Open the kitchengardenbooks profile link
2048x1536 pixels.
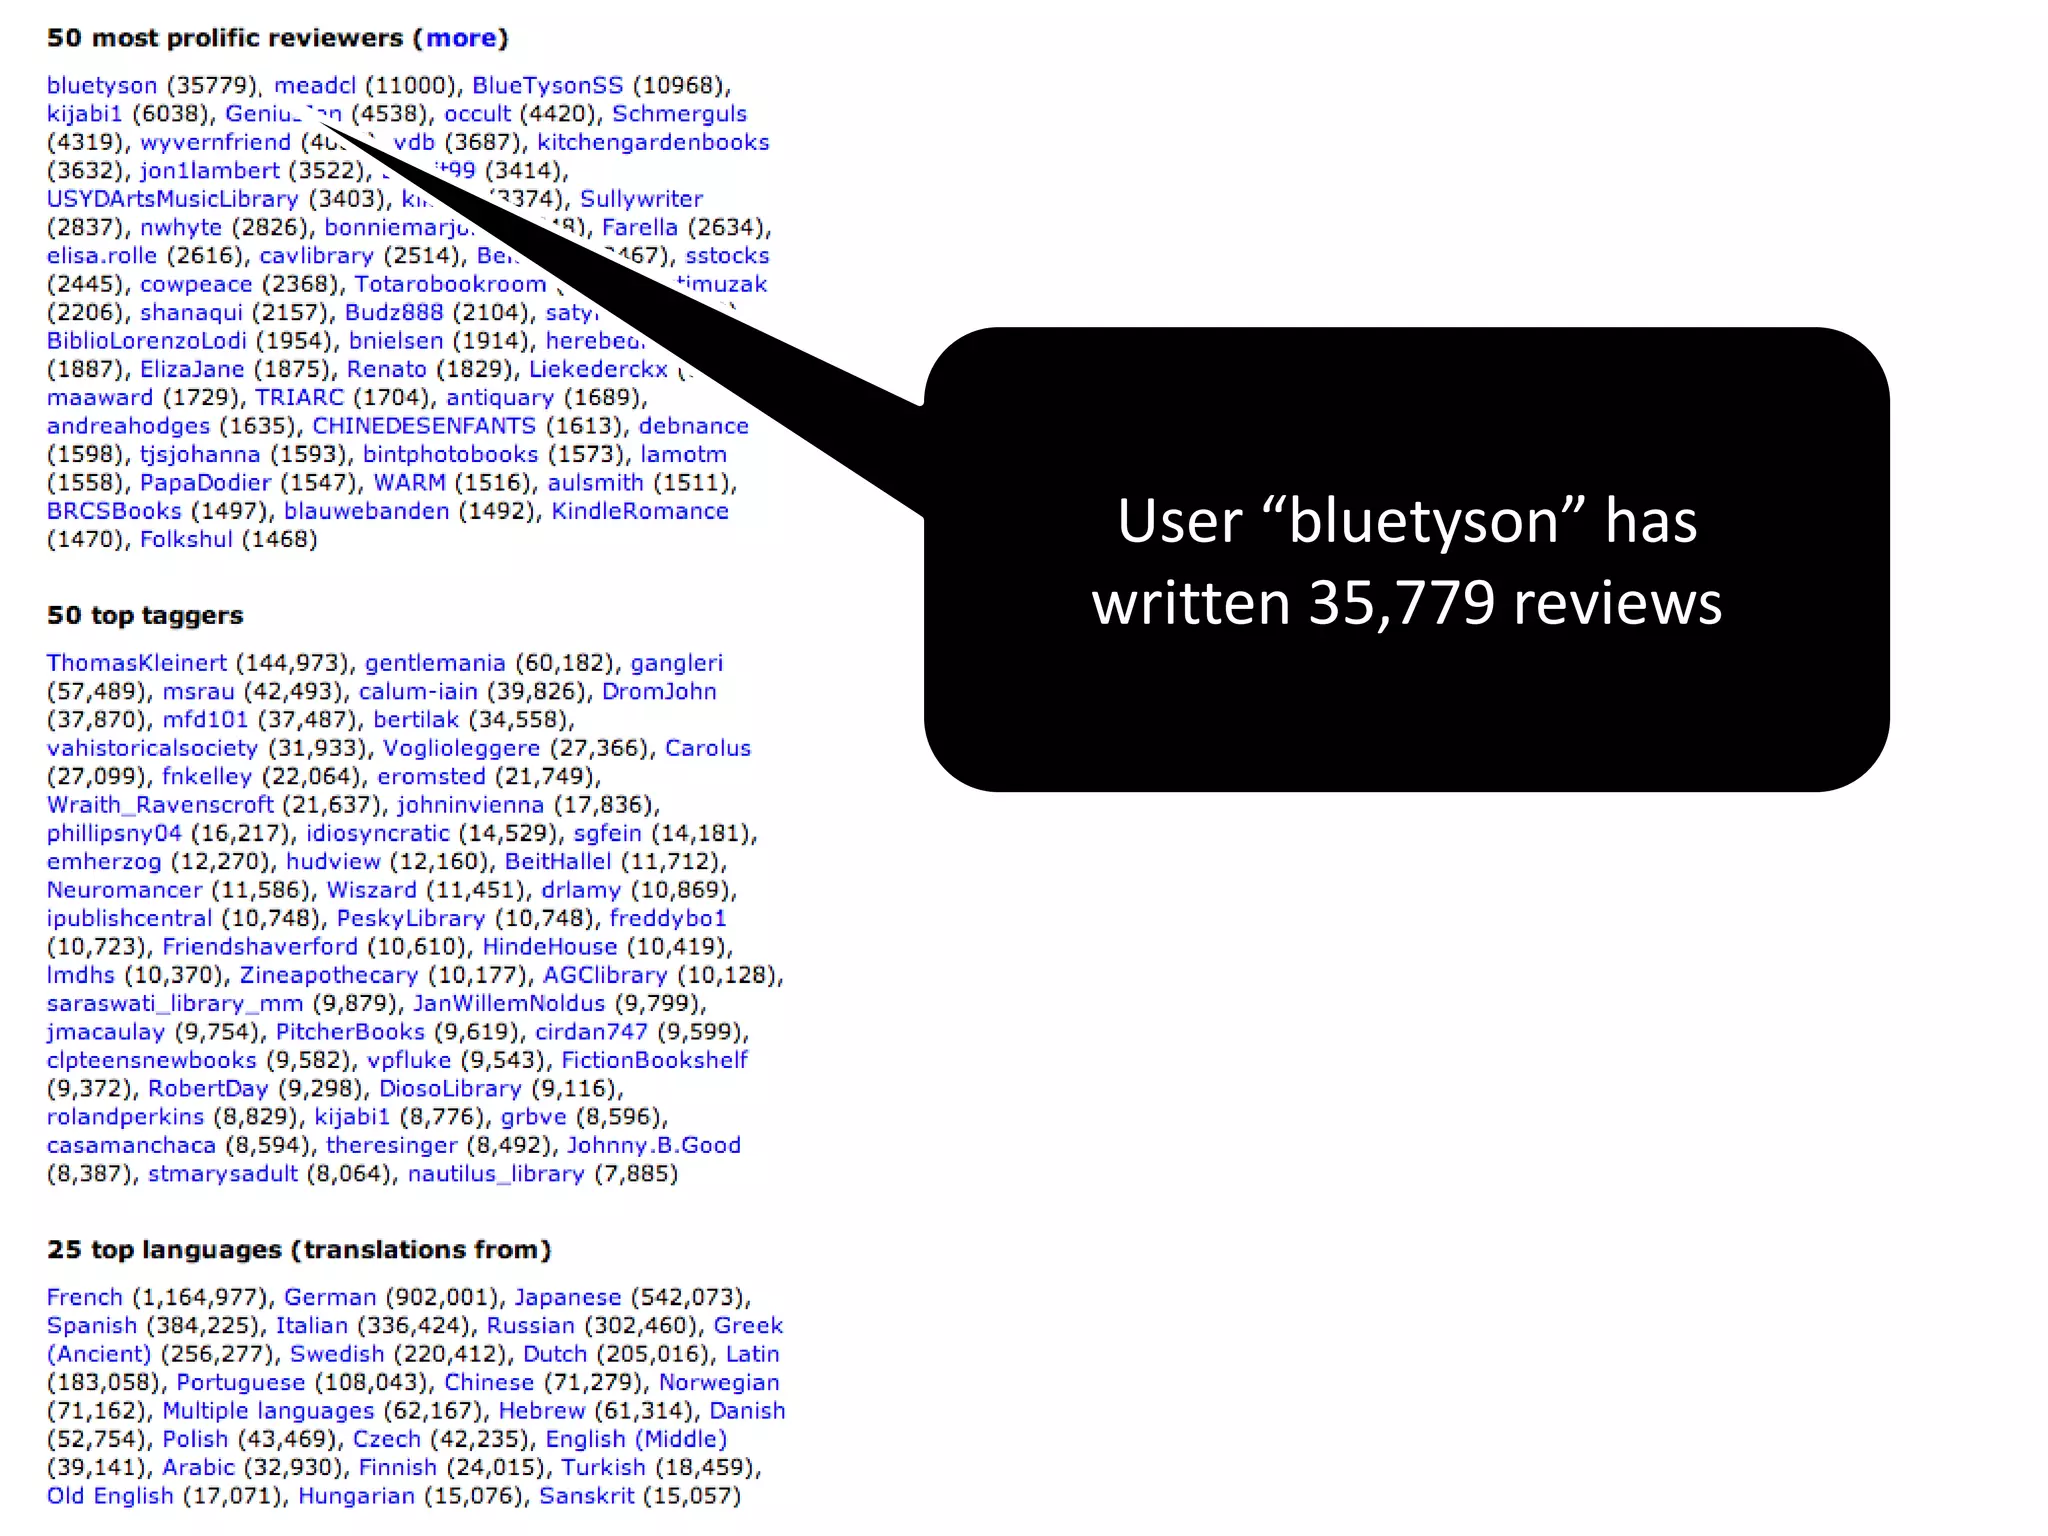(x=653, y=143)
